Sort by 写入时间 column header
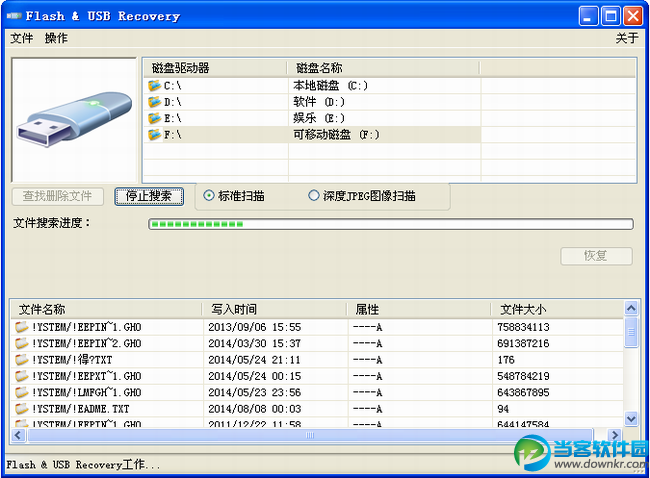Viewport: 650px width, 478px height. (x=274, y=309)
